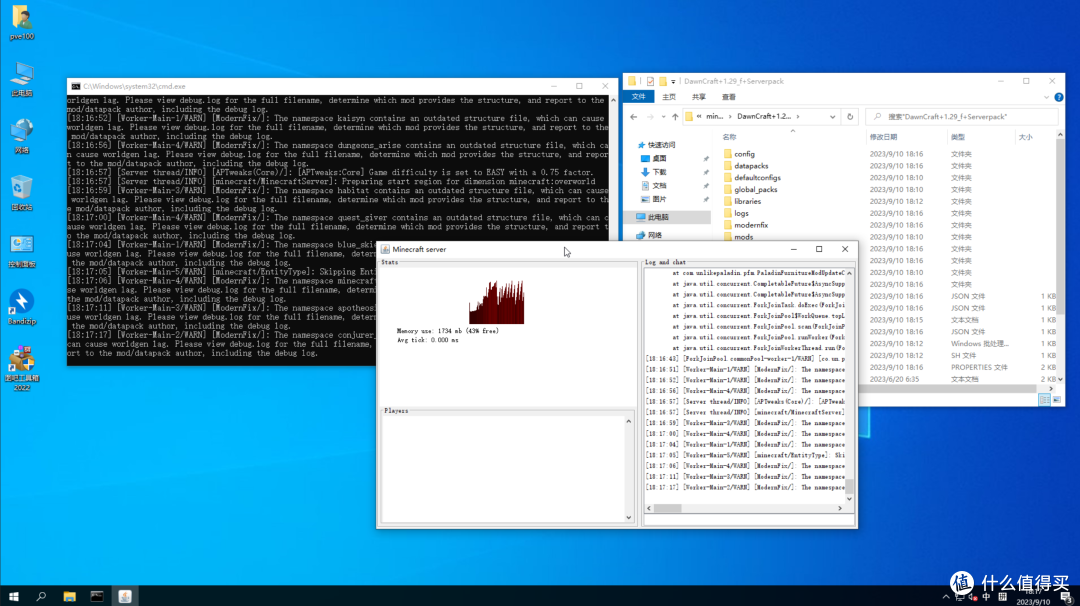
Task: Click the Explorer search box
Action: (961, 116)
